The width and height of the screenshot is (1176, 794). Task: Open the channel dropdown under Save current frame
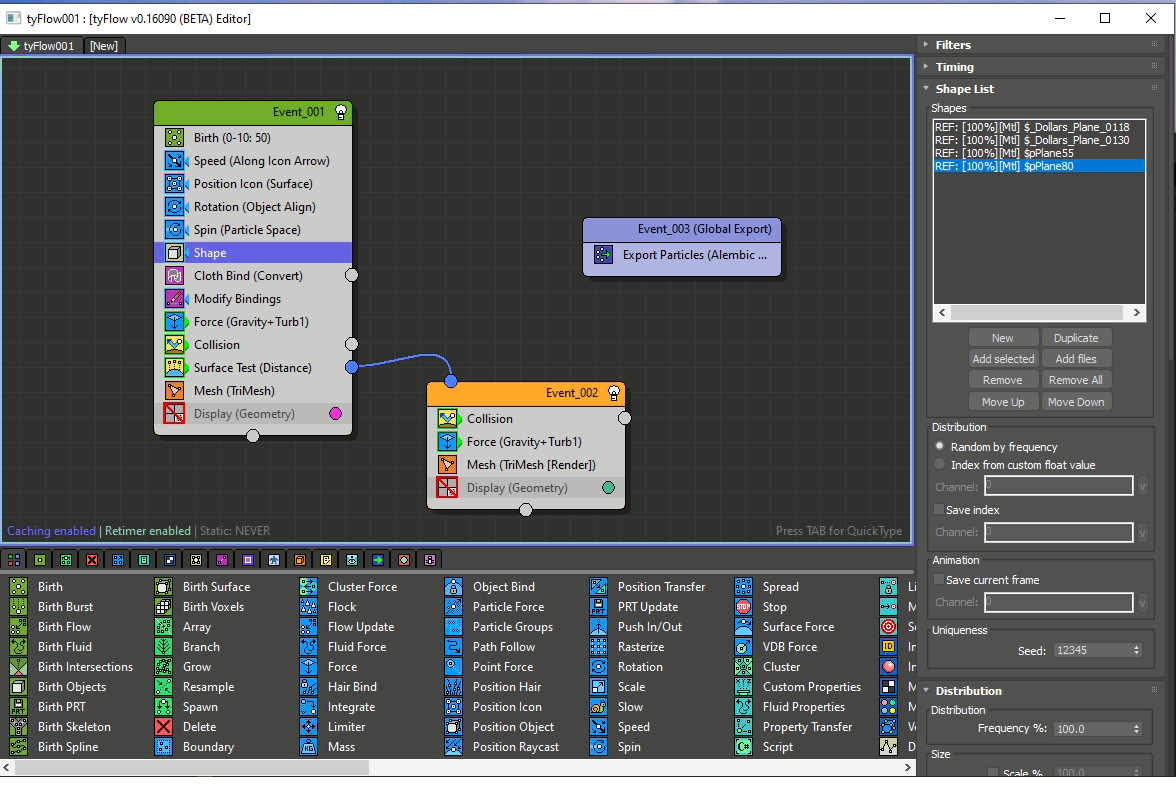(1142, 602)
